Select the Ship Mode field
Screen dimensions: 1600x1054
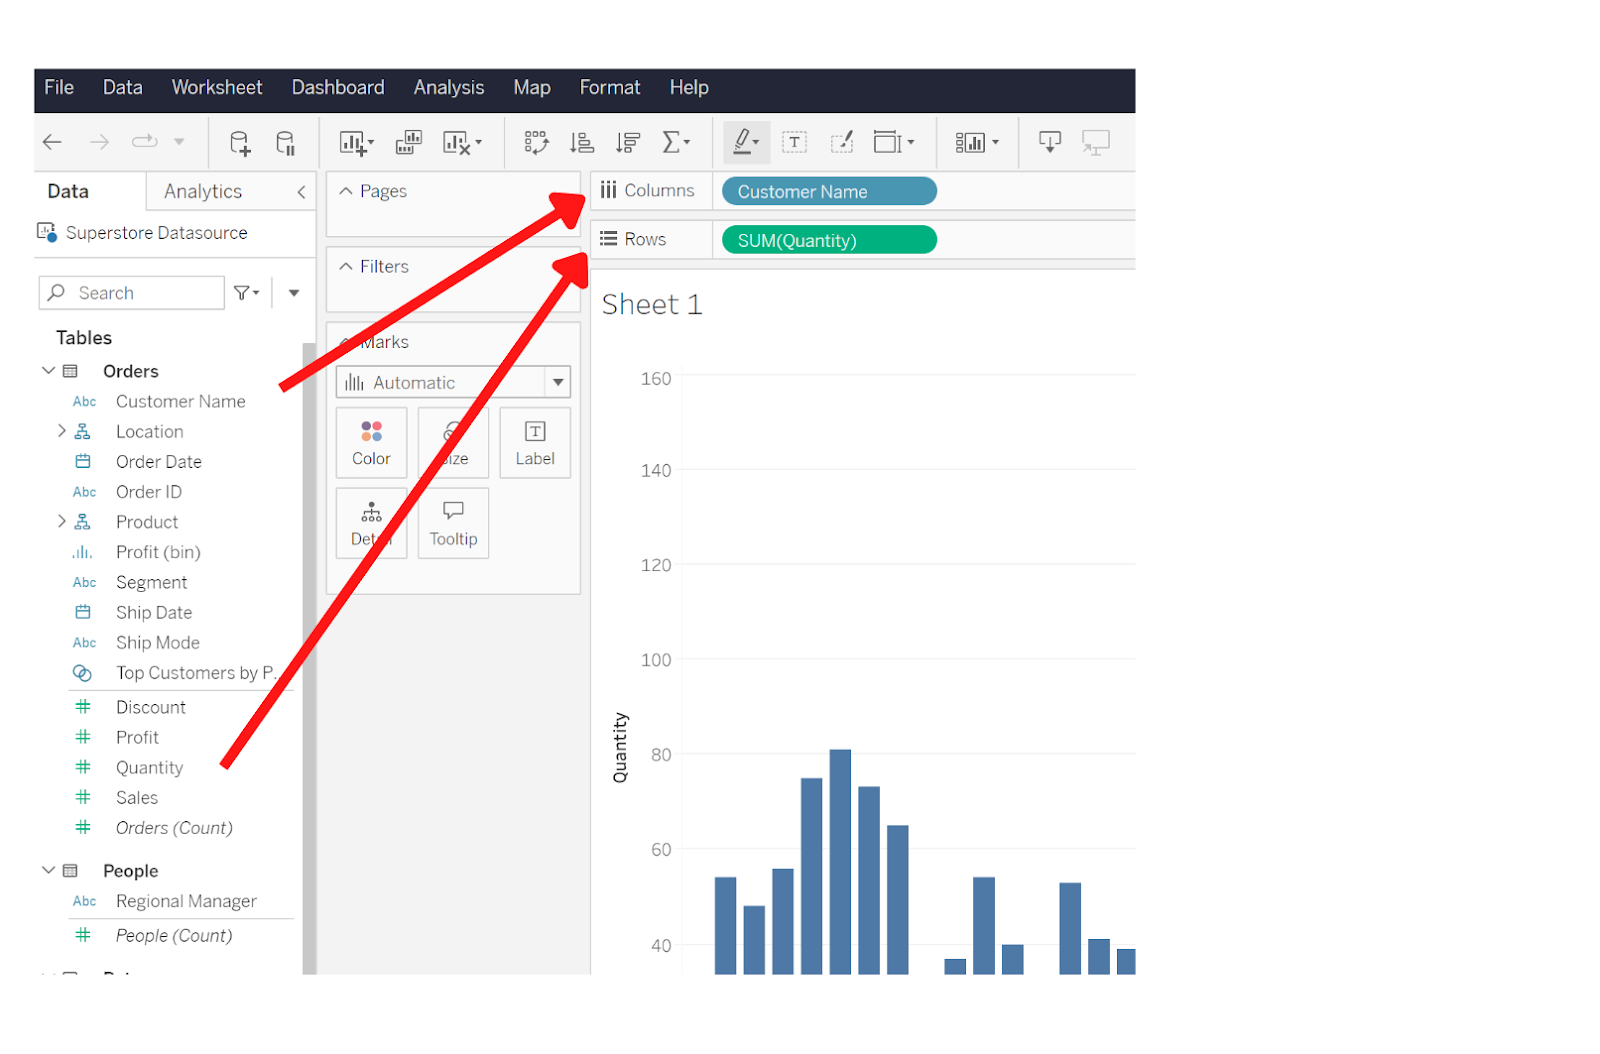coord(158,643)
